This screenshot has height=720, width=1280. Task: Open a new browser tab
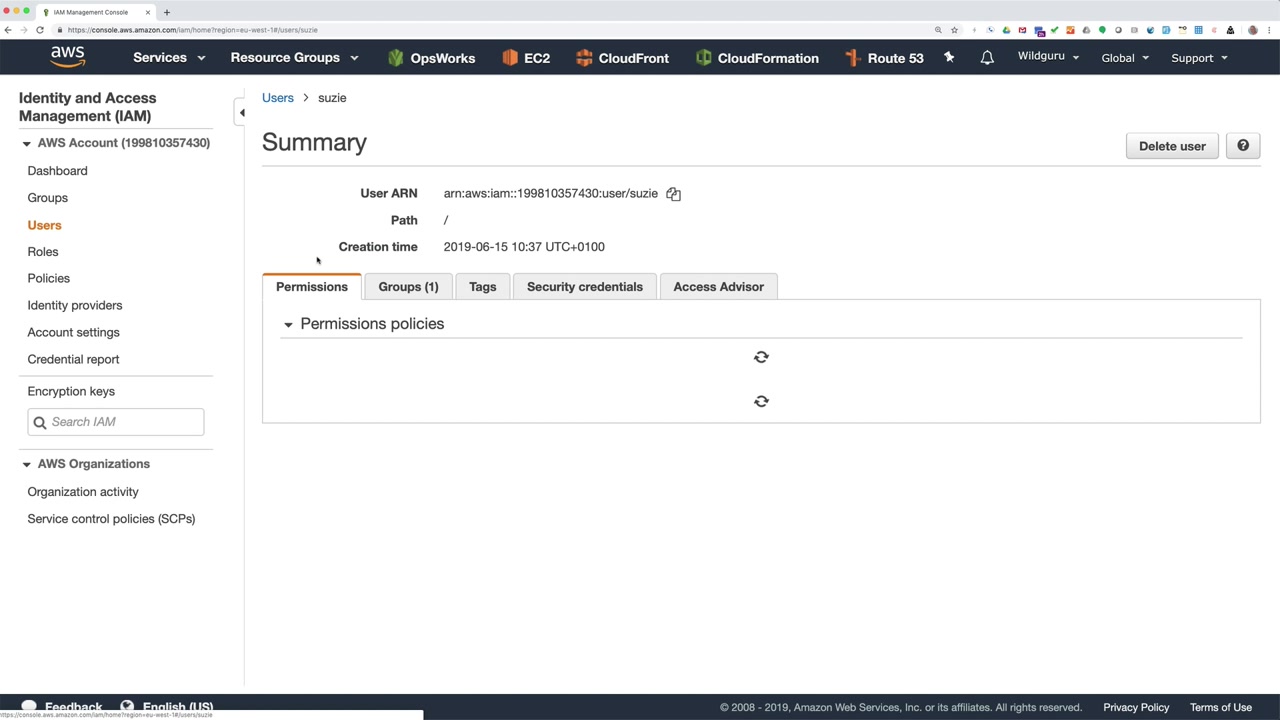167,12
